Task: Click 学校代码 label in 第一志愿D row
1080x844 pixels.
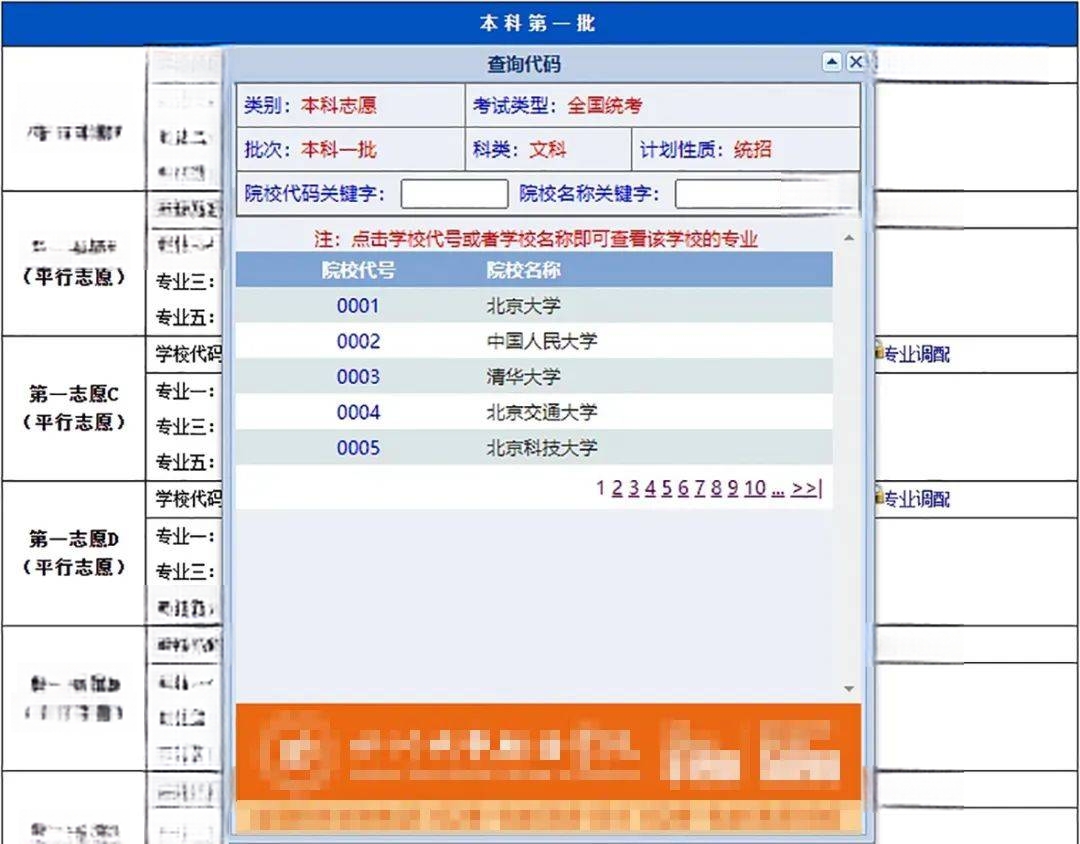Action: coord(187,498)
